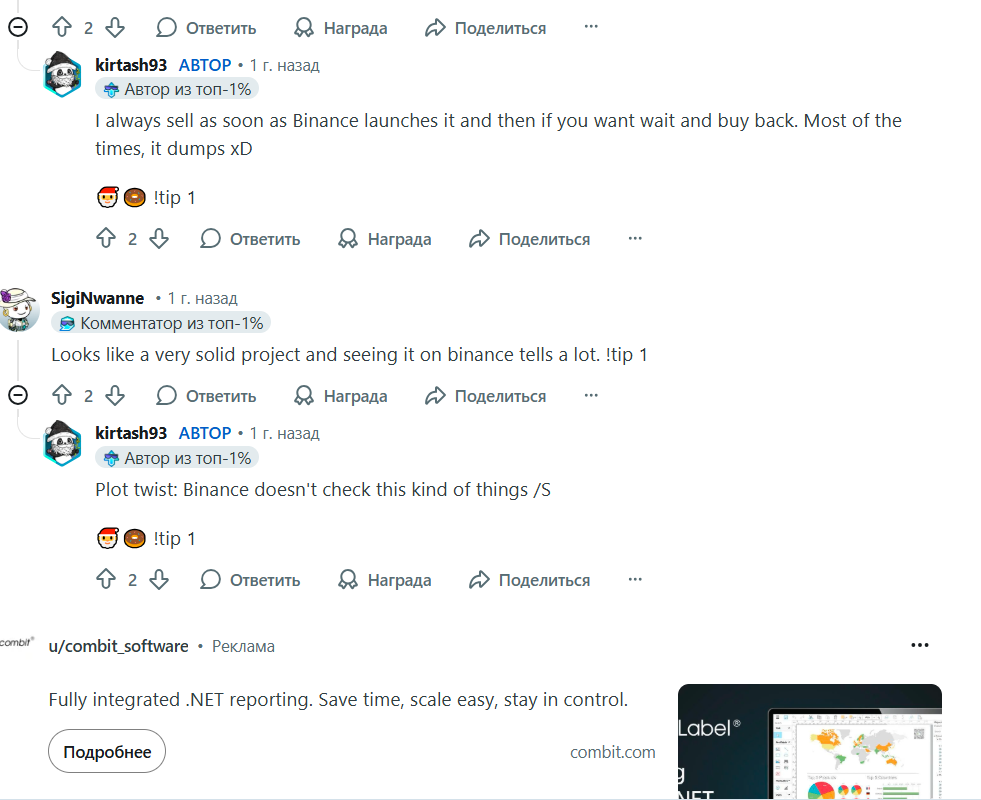Image resolution: width=981 pixels, height=800 pixels.
Task: Click Share icon under the "Plot twist" reply
Action: click(x=479, y=580)
